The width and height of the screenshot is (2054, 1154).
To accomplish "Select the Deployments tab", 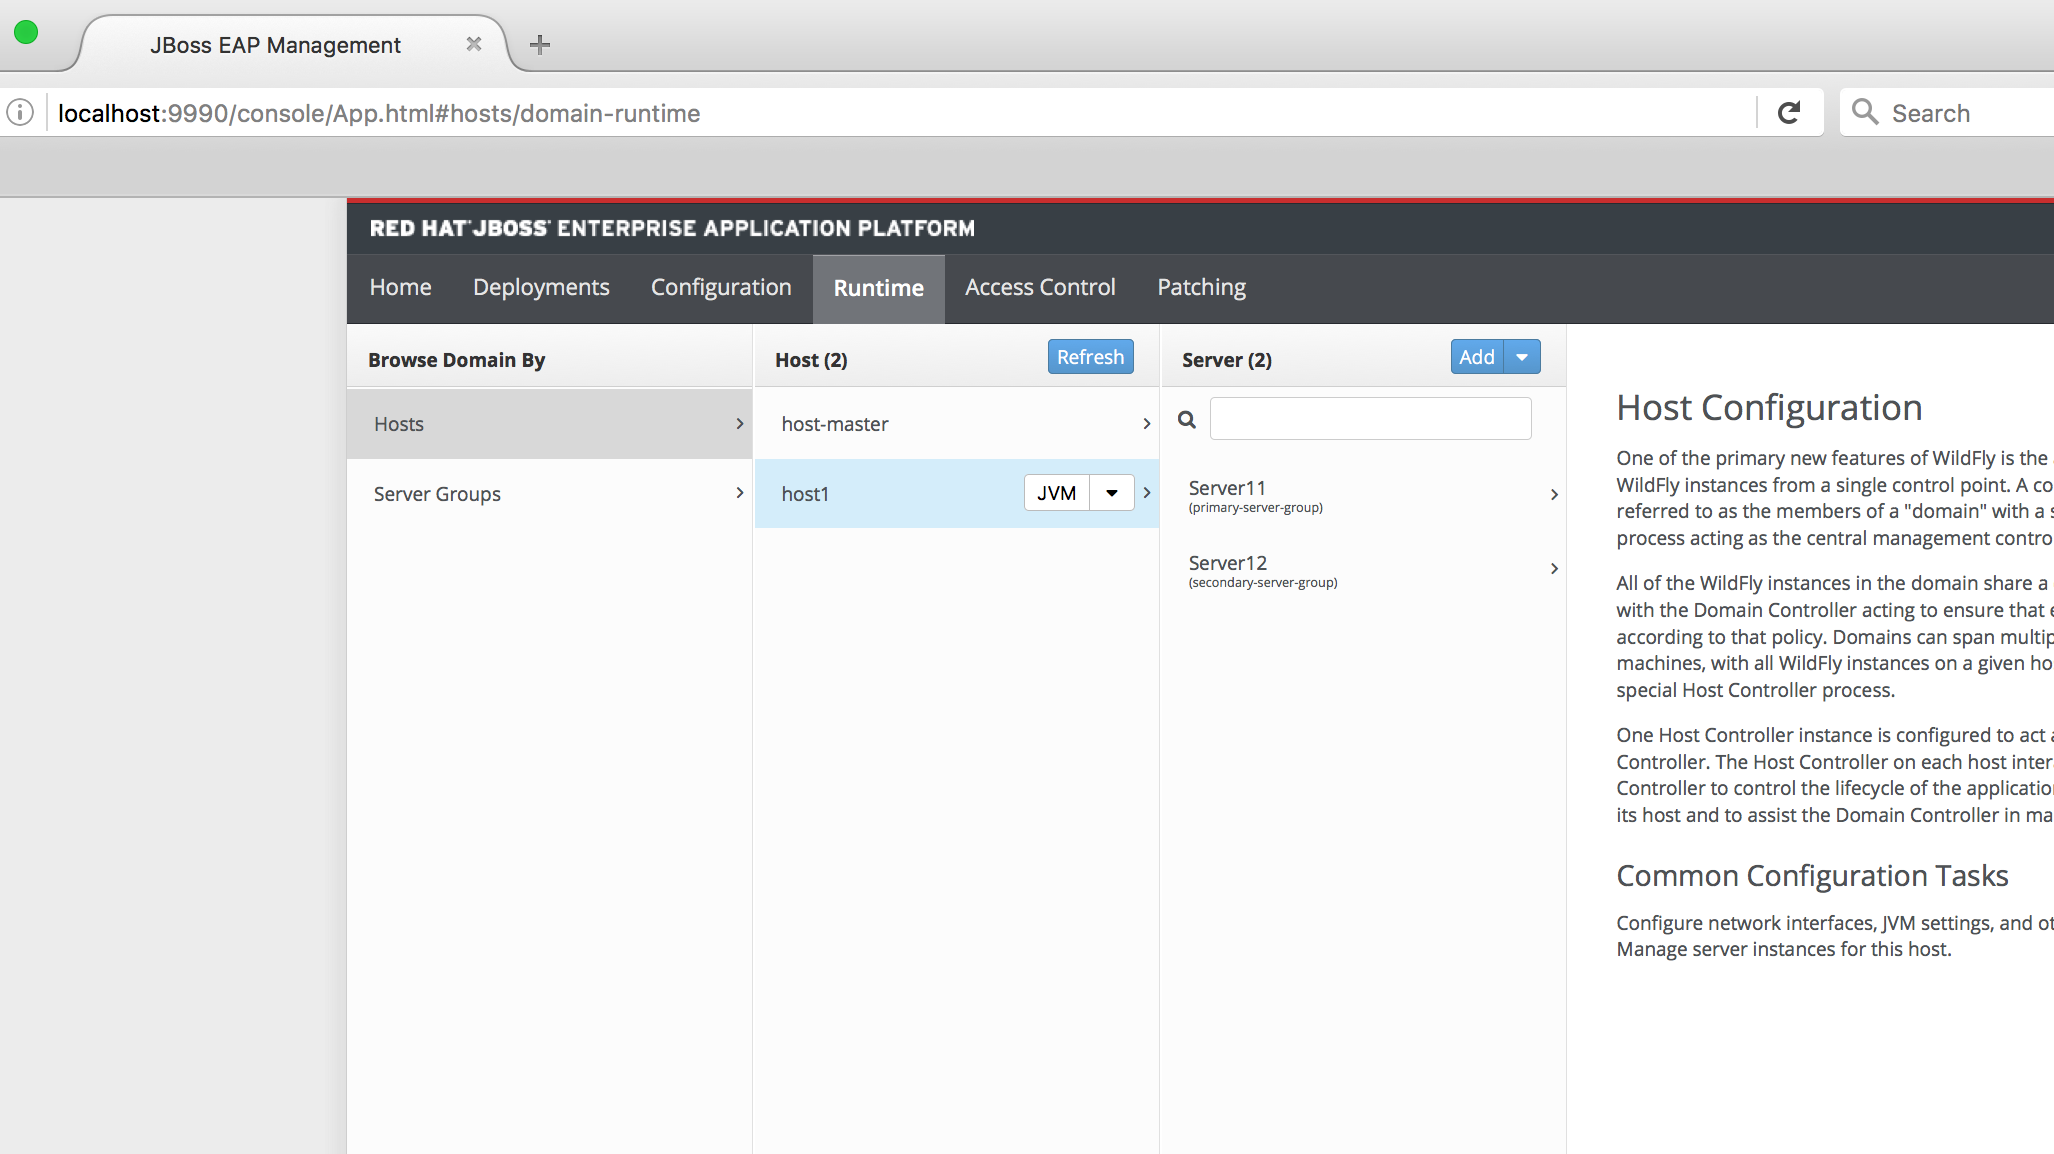I will click(540, 288).
